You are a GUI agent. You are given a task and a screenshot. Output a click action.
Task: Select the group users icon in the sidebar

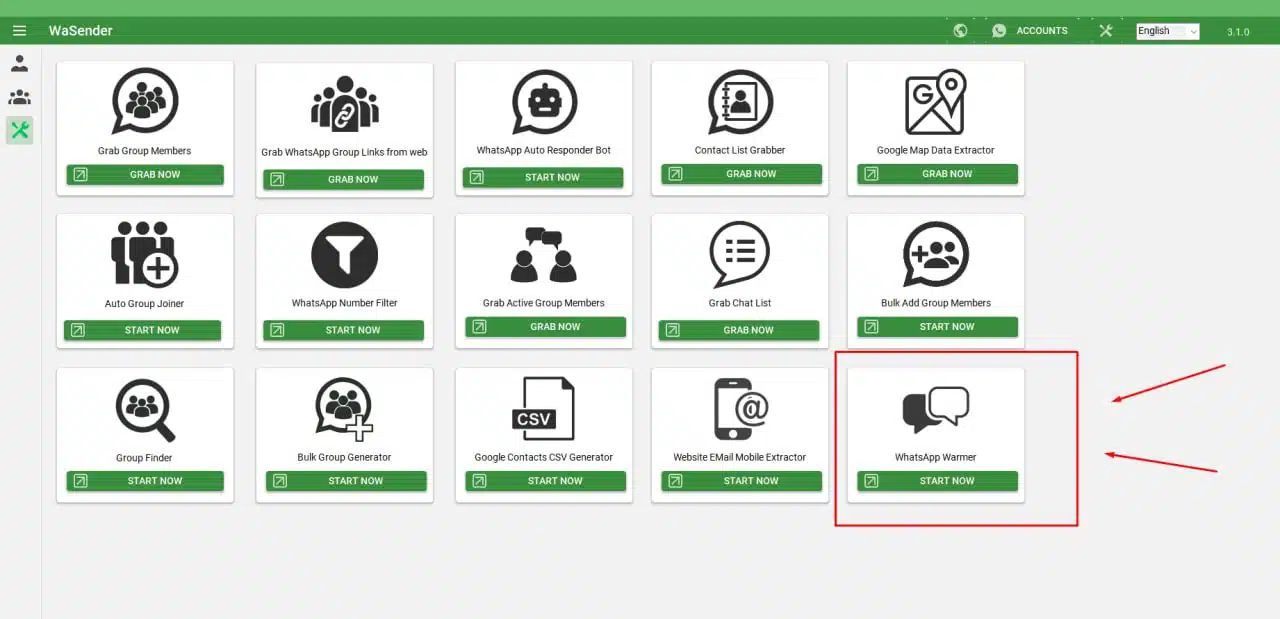[x=19, y=97]
